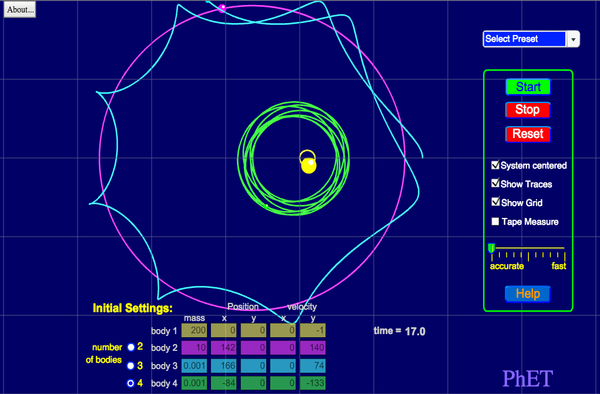The width and height of the screenshot is (600, 394).
Task: Disable the Show Grid checkbox
Action: point(495,202)
